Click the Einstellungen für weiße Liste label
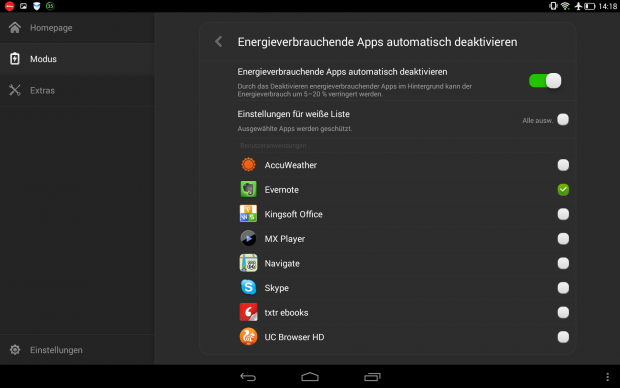This screenshot has width=620, height=388. 293,114
